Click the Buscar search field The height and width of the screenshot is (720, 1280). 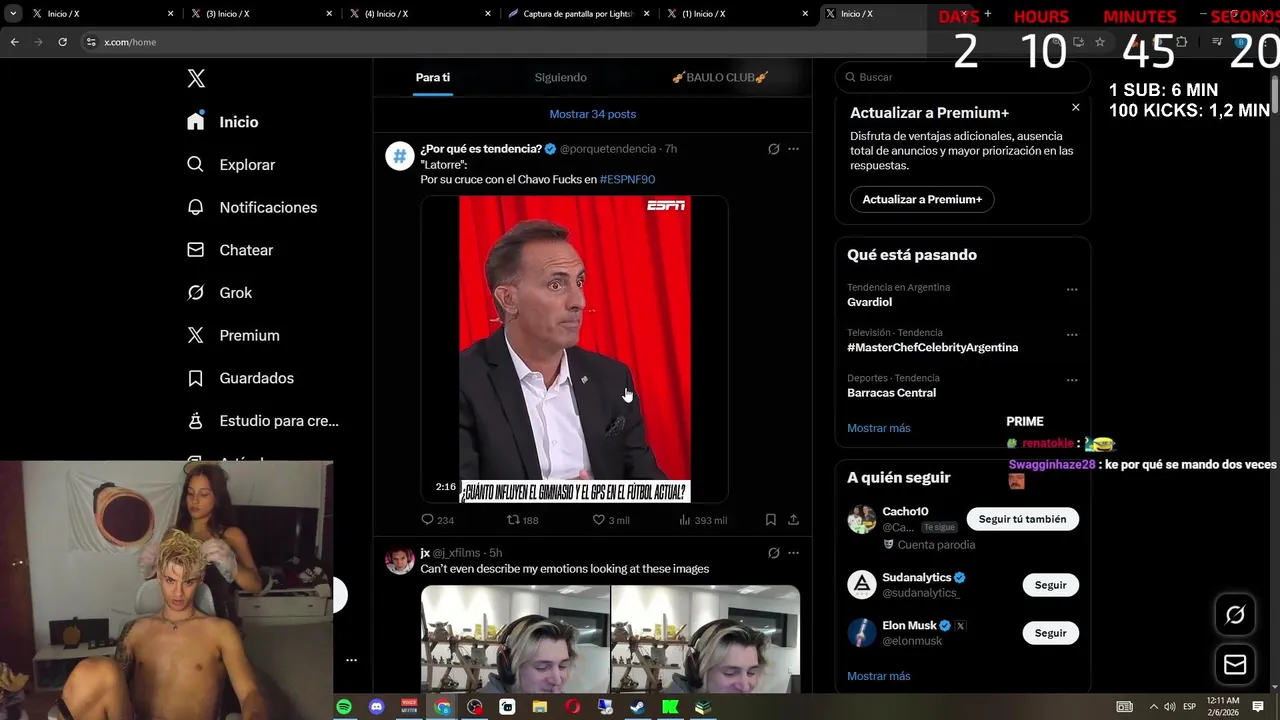[963, 77]
